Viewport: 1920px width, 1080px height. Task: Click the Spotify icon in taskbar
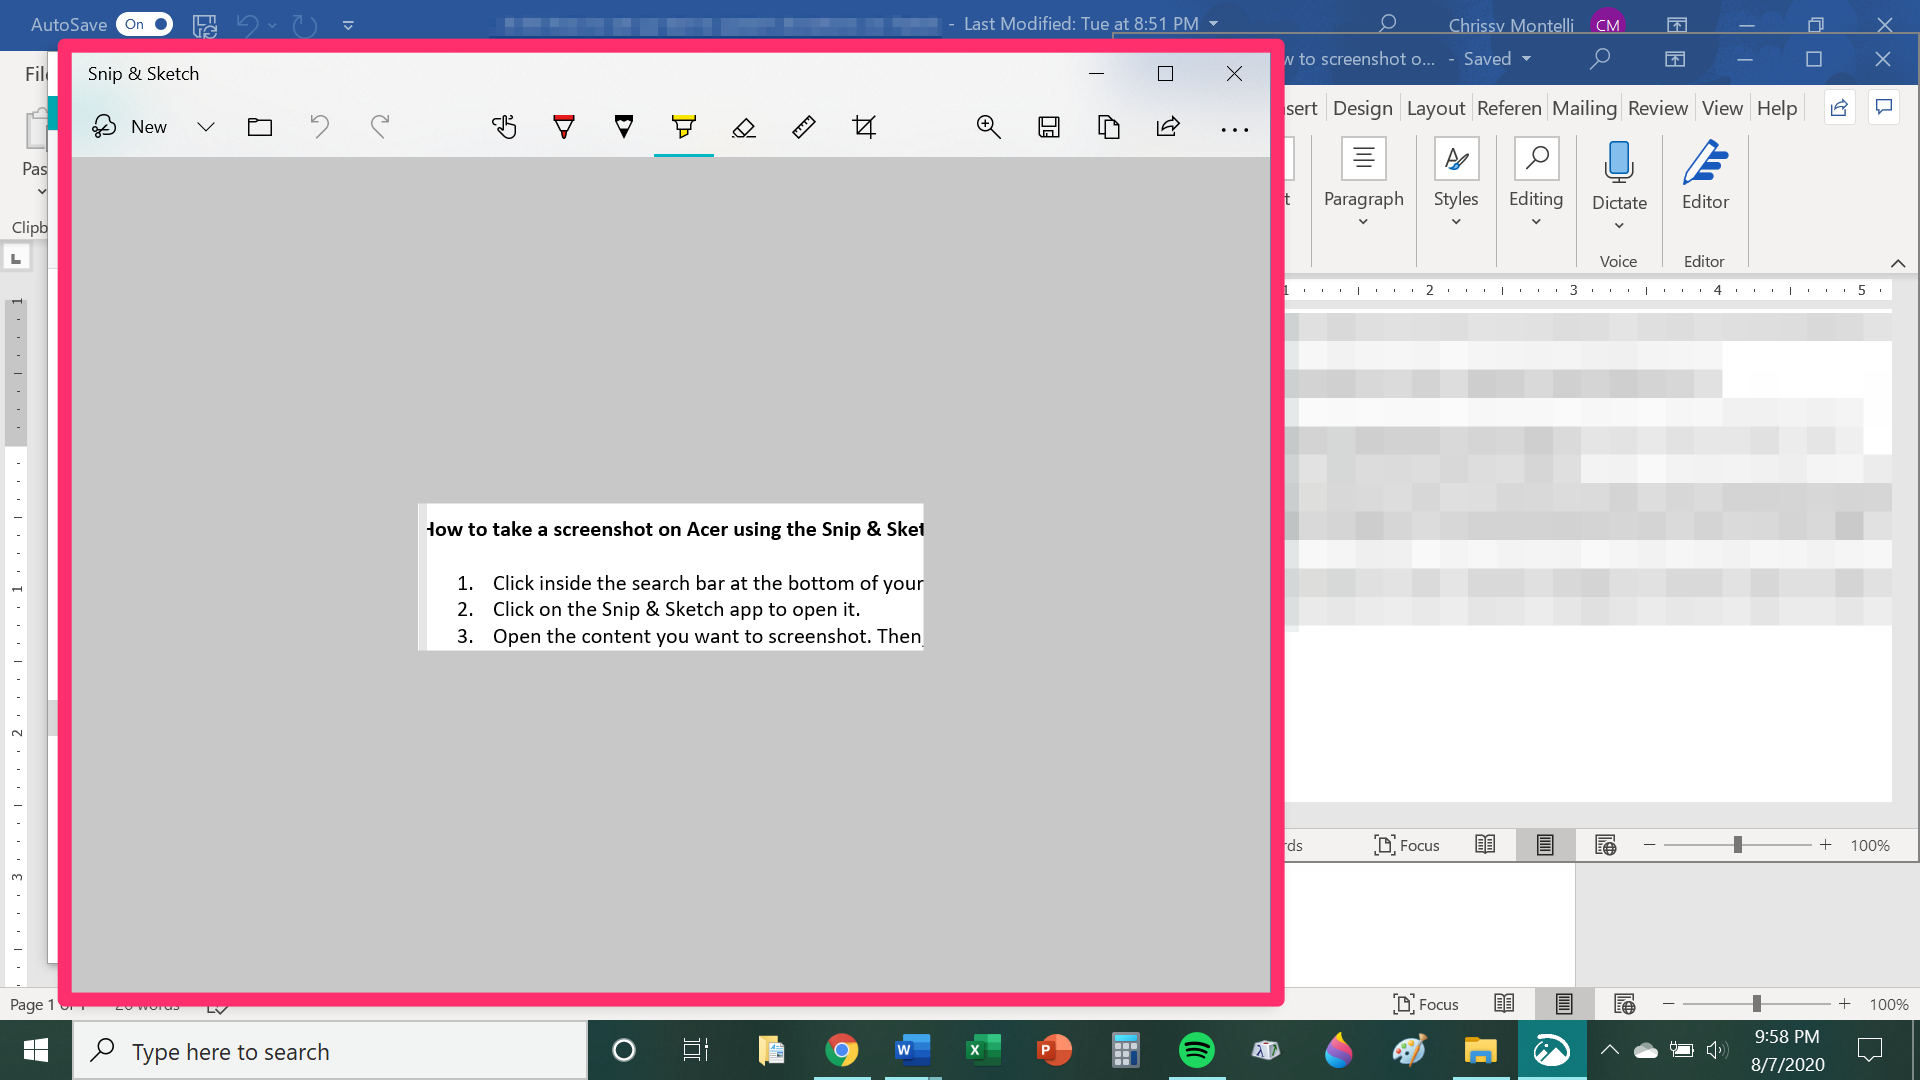(x=1196, y=1050)
